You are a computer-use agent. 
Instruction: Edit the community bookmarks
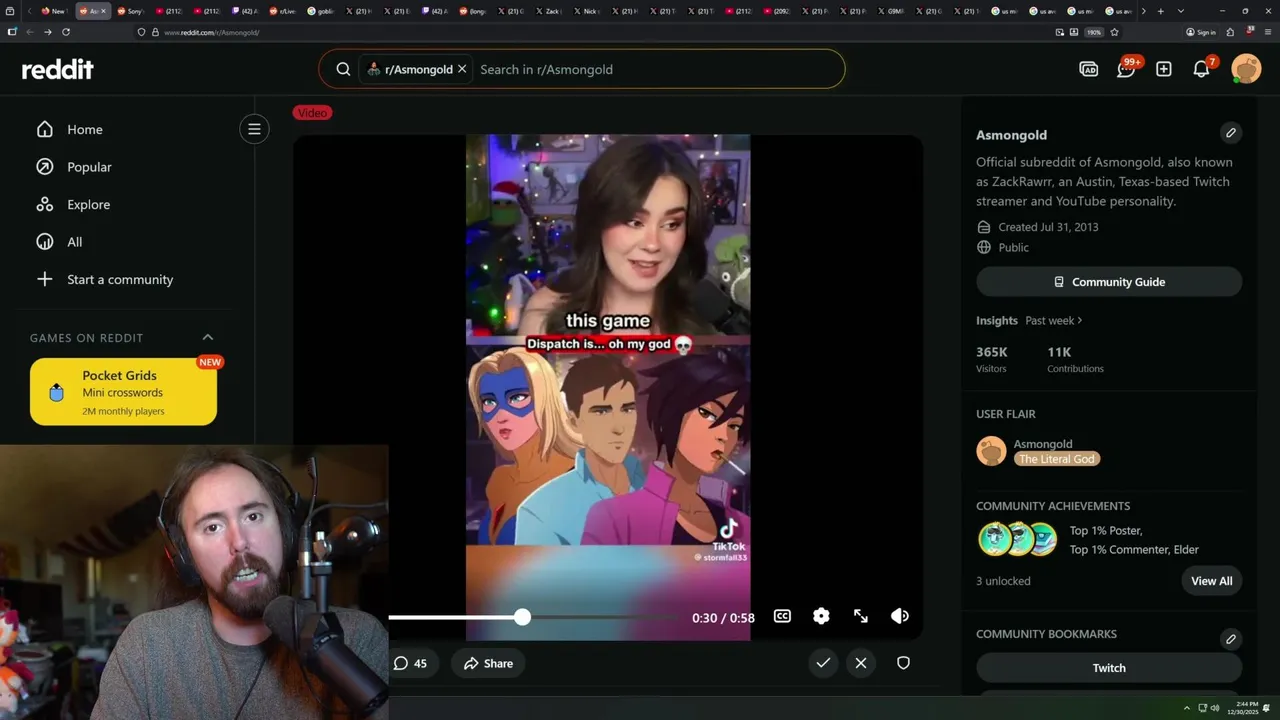[x=1231, y=639]
